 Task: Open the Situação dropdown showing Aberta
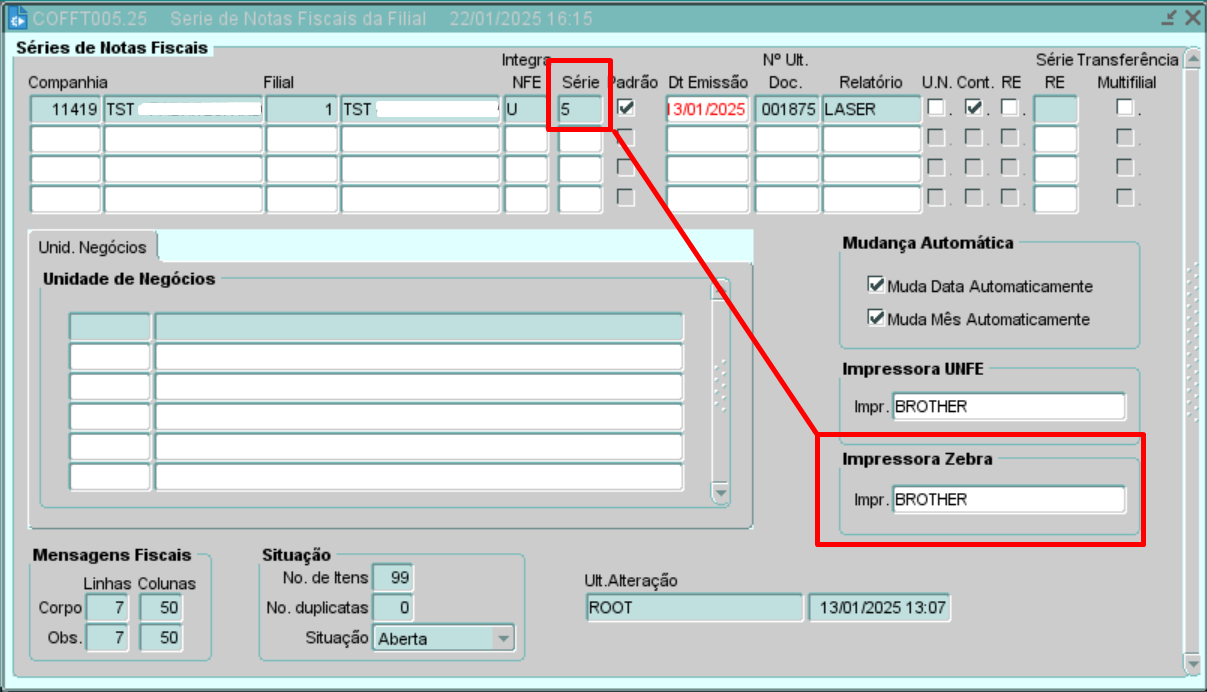click(x=503, y=638)
